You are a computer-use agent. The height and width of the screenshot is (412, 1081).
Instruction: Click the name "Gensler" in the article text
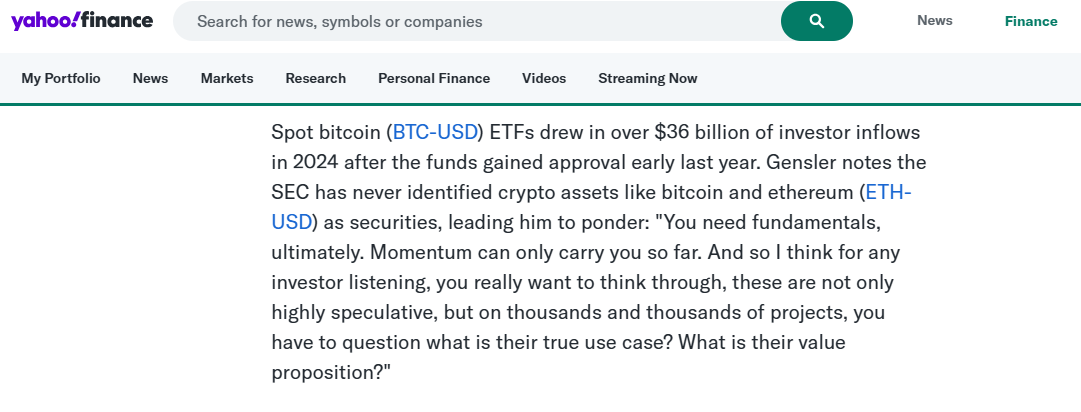coord(798,163)
